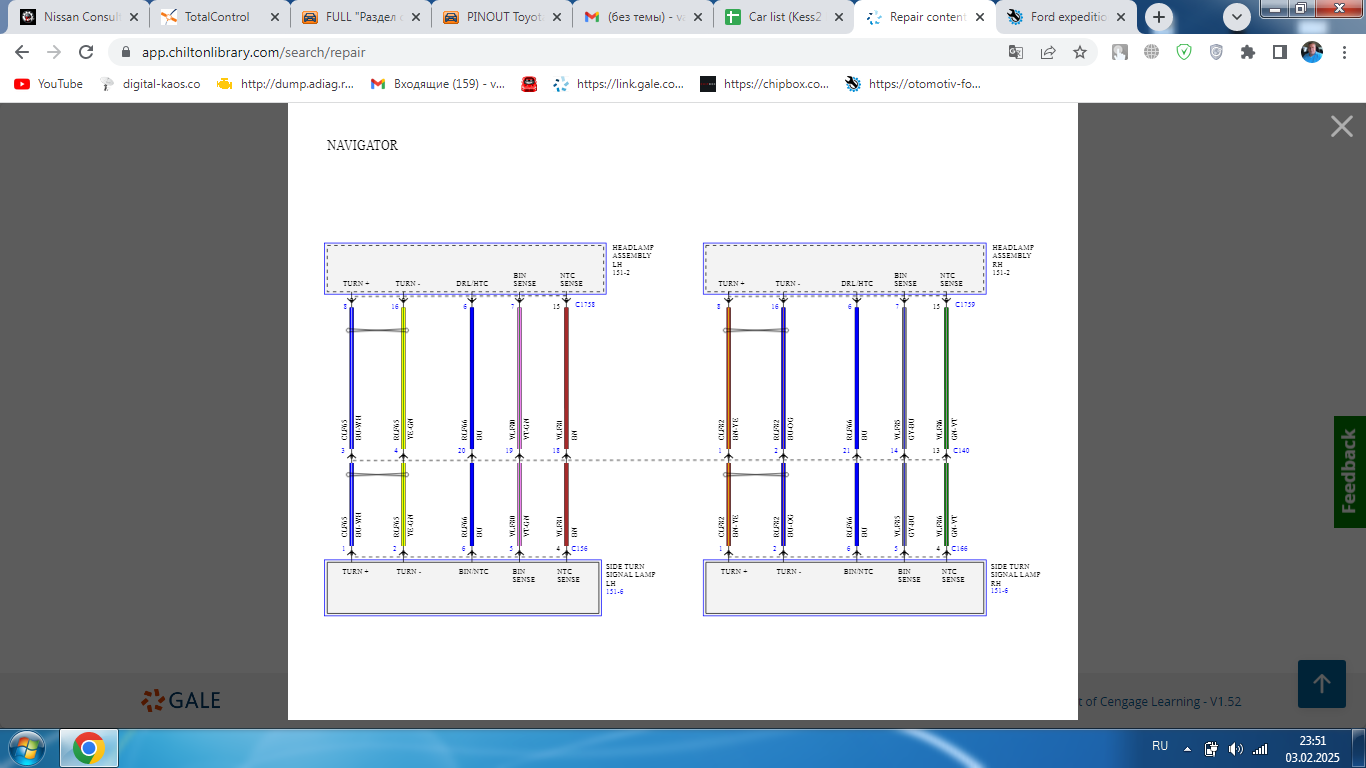Click the scroll-to-top arrow button
This screenshot has height=768, width=1366.
click(1321, 684)
